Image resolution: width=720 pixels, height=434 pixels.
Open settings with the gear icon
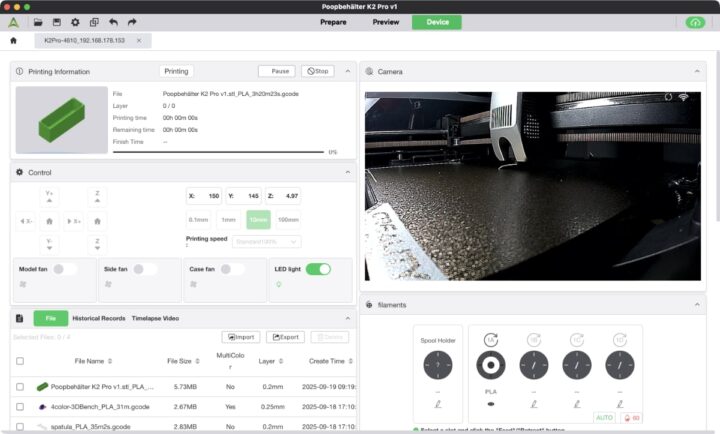(x=75, y=22)
